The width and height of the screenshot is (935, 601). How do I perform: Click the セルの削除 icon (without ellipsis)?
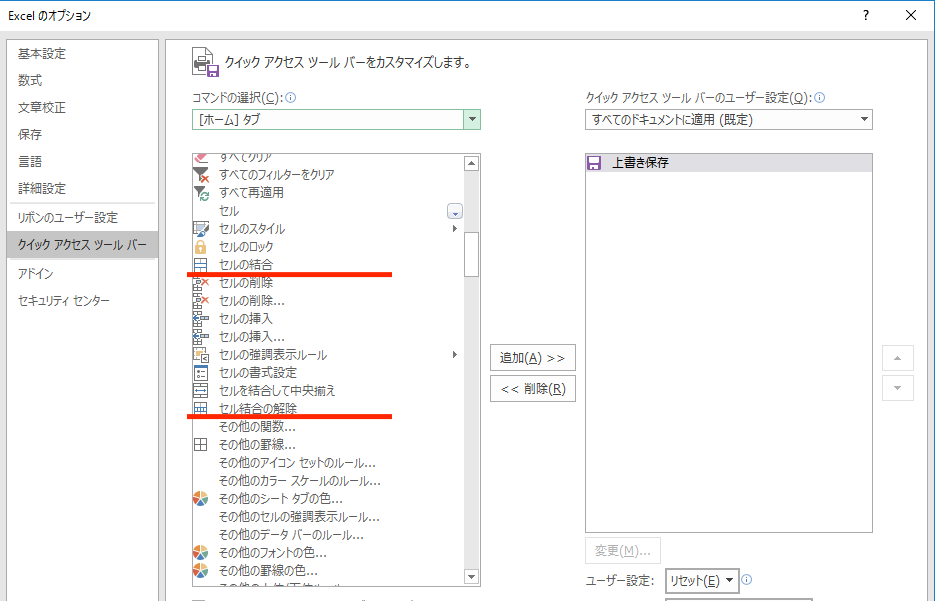pyautogui.click(x=201, y=283)
